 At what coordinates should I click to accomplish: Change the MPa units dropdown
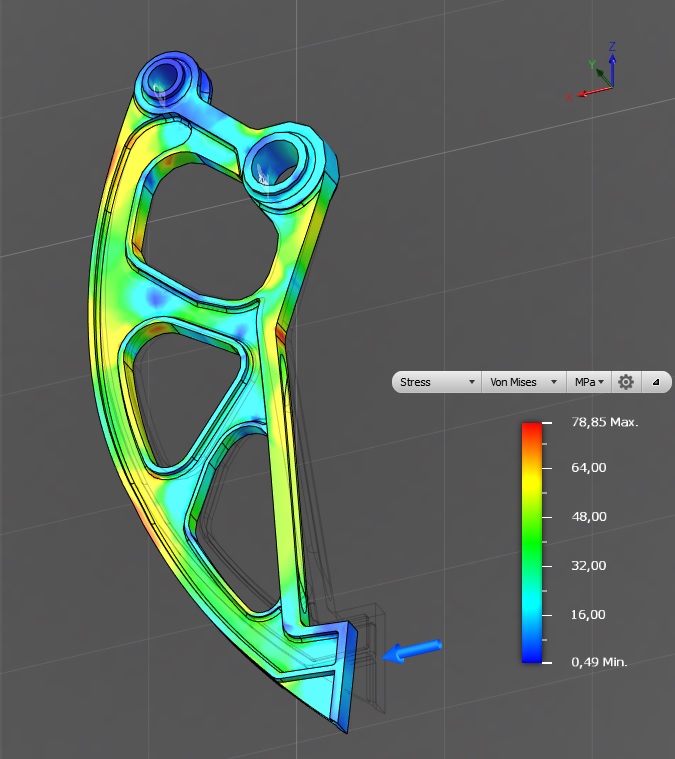coord(589,382)
